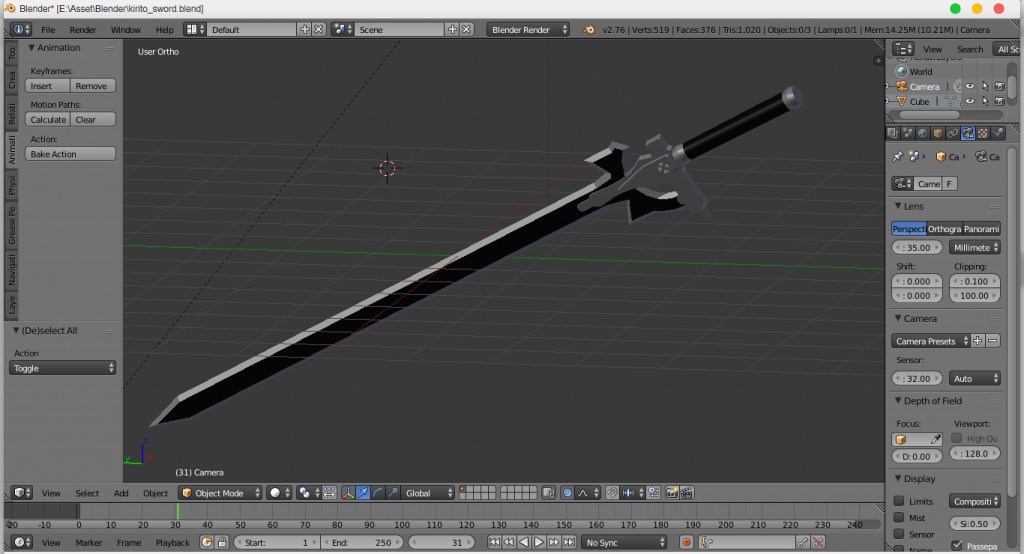Open the Render Layers properties tab
This screenshot has height=554, width=1024.
893,133
